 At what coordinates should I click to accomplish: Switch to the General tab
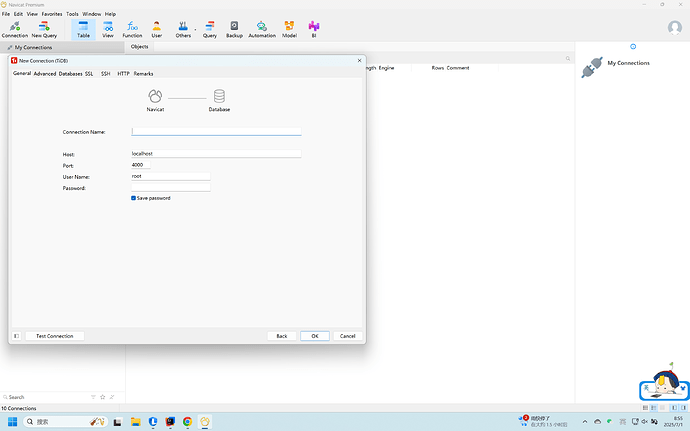[x=22, y=73]
